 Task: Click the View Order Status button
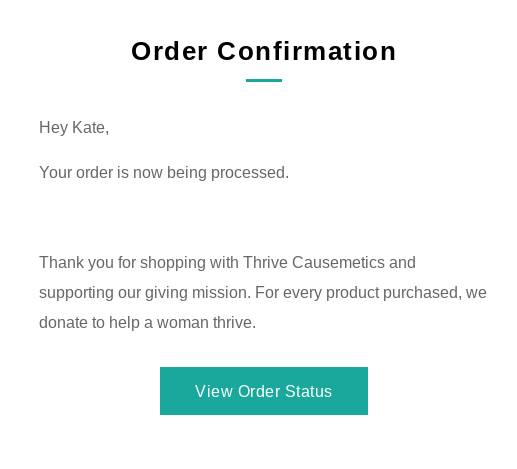(x=264, y=391)
